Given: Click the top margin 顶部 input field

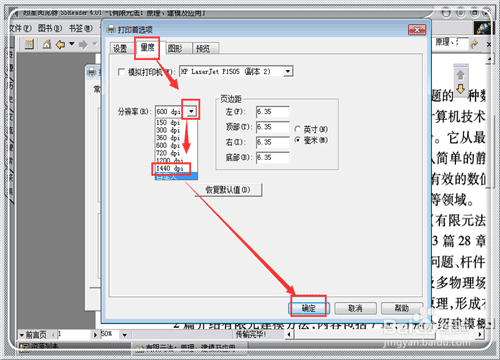Looking at the screenshot, I should [273, 127].
